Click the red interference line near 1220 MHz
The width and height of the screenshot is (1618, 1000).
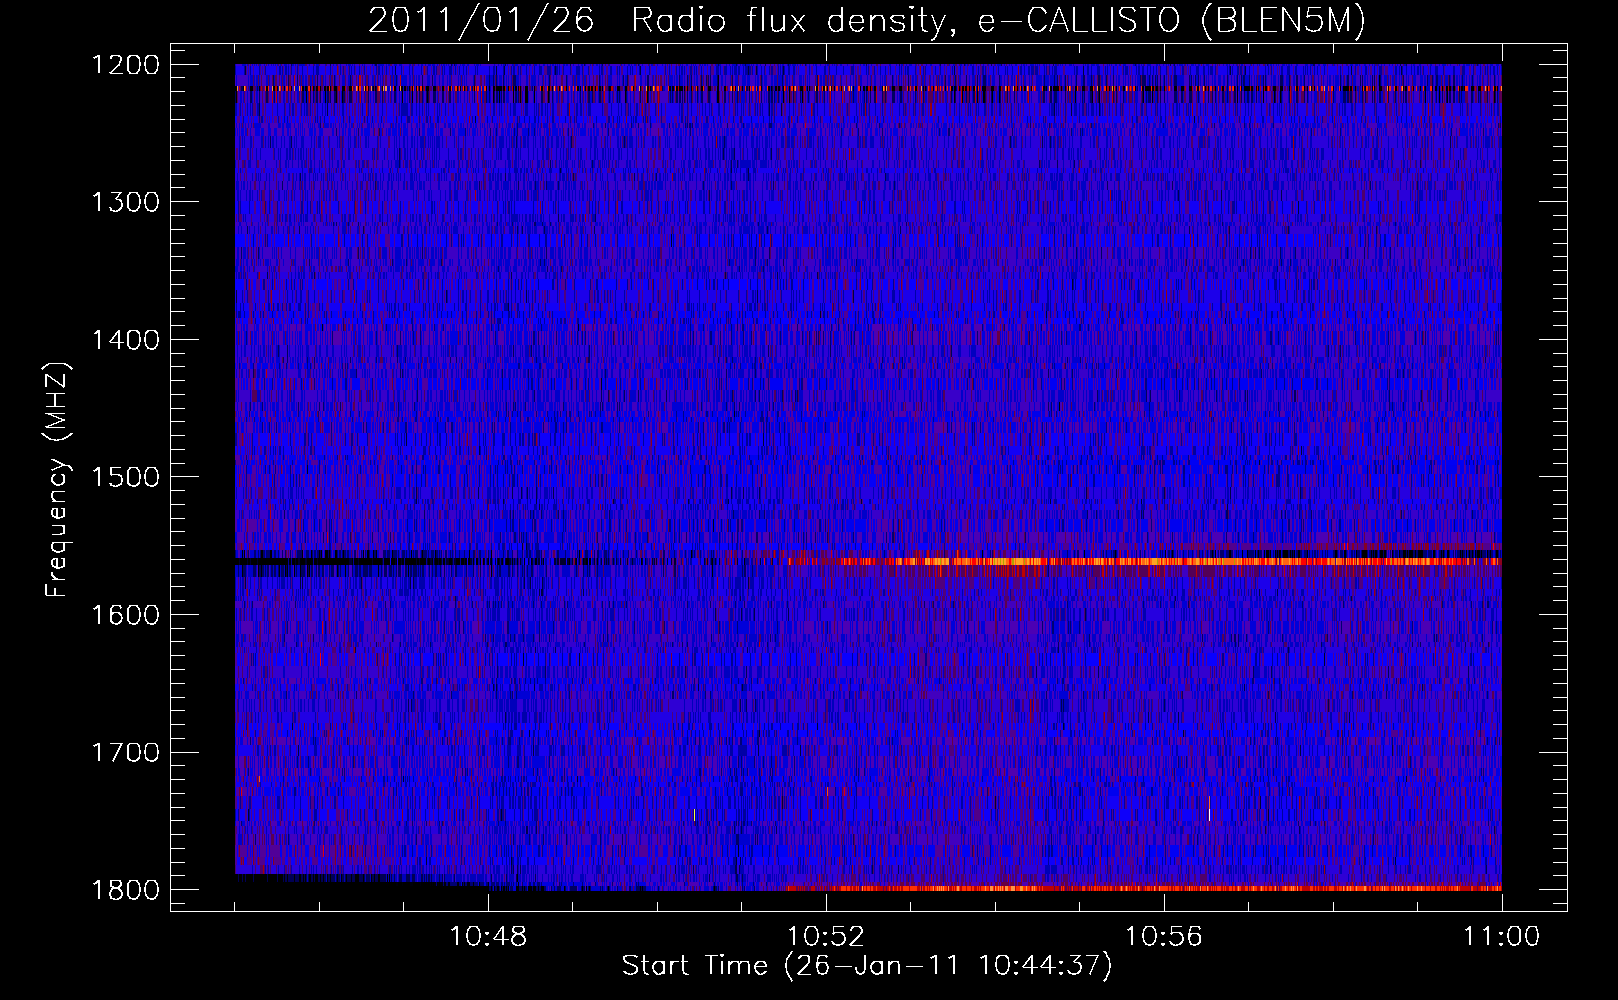[x=868, y=88]
